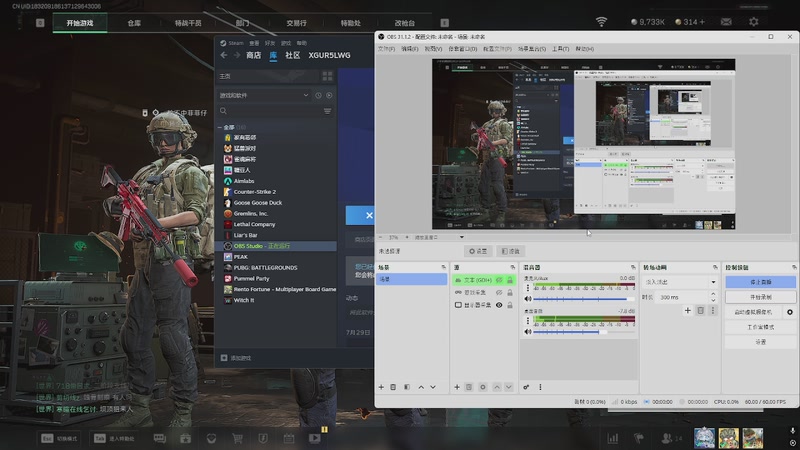Open 游戏和软件 dropdown in Steam library

[x=264, y=95]
